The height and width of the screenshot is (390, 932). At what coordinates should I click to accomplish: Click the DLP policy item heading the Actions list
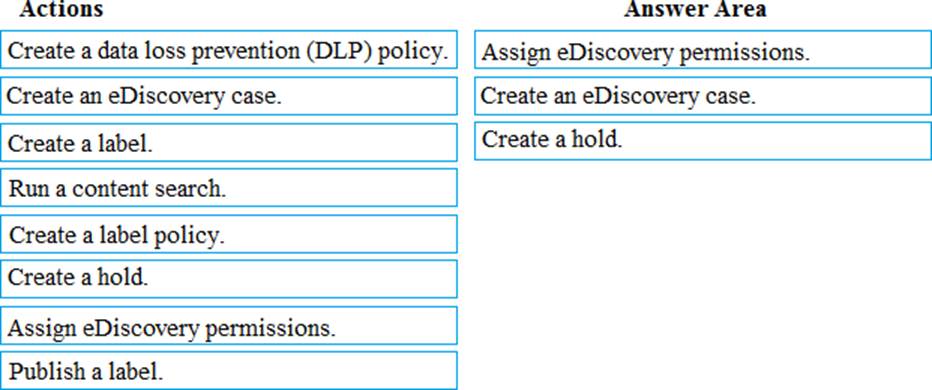point(229,50)
